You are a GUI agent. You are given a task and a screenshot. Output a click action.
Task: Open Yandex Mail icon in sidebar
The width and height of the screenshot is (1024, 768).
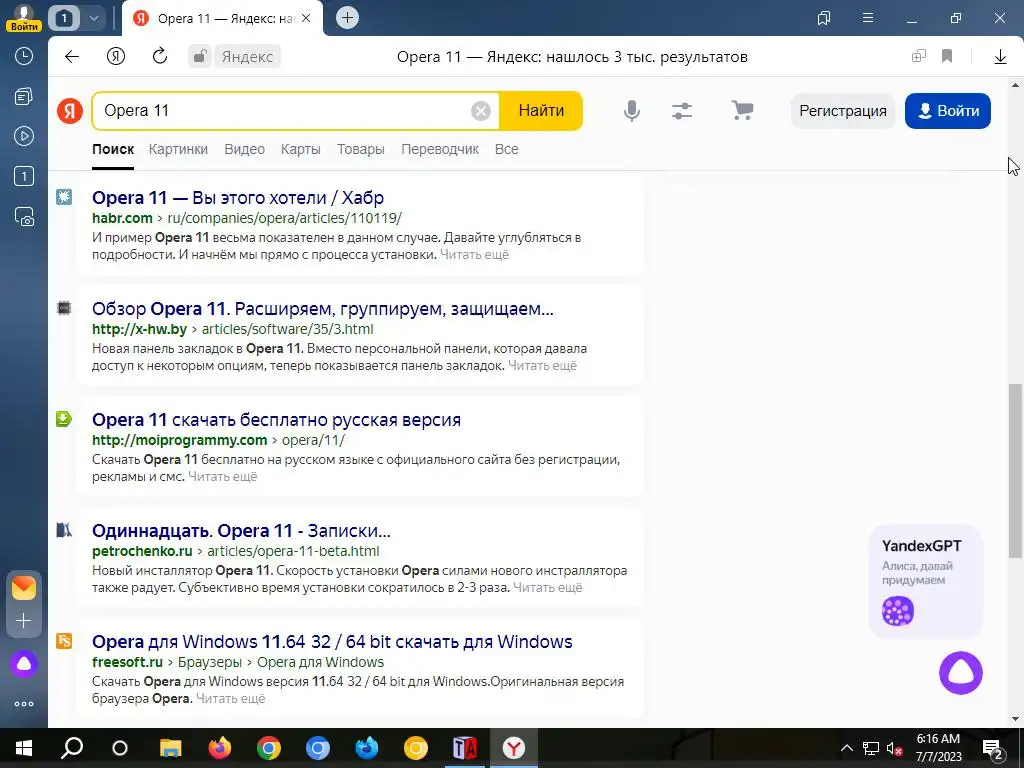(24, 588)
